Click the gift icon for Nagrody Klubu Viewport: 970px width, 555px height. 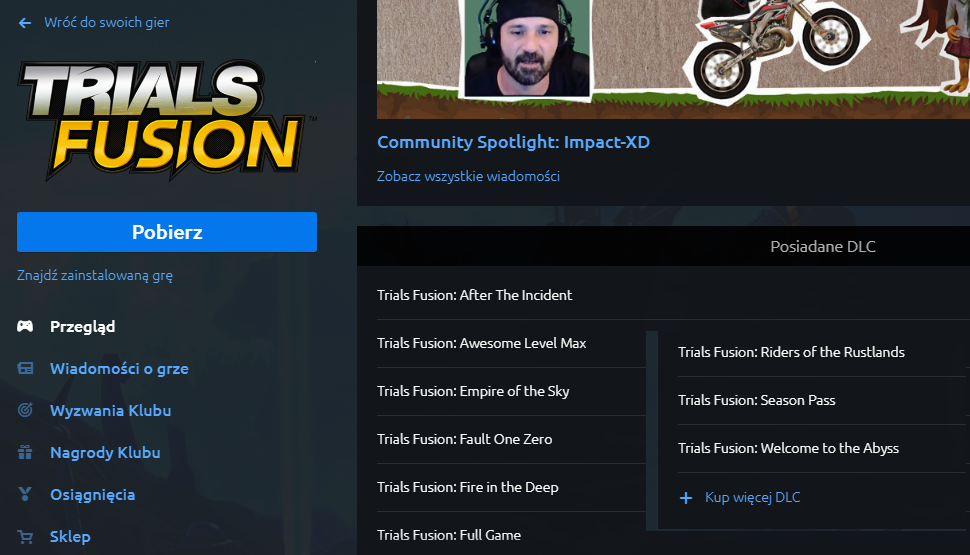[x=25, y=452]
